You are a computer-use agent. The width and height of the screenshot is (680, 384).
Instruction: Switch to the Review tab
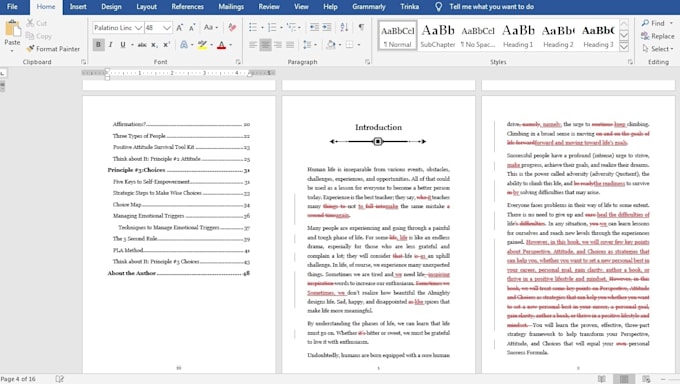pyautogui.click(x=269, y=7)
